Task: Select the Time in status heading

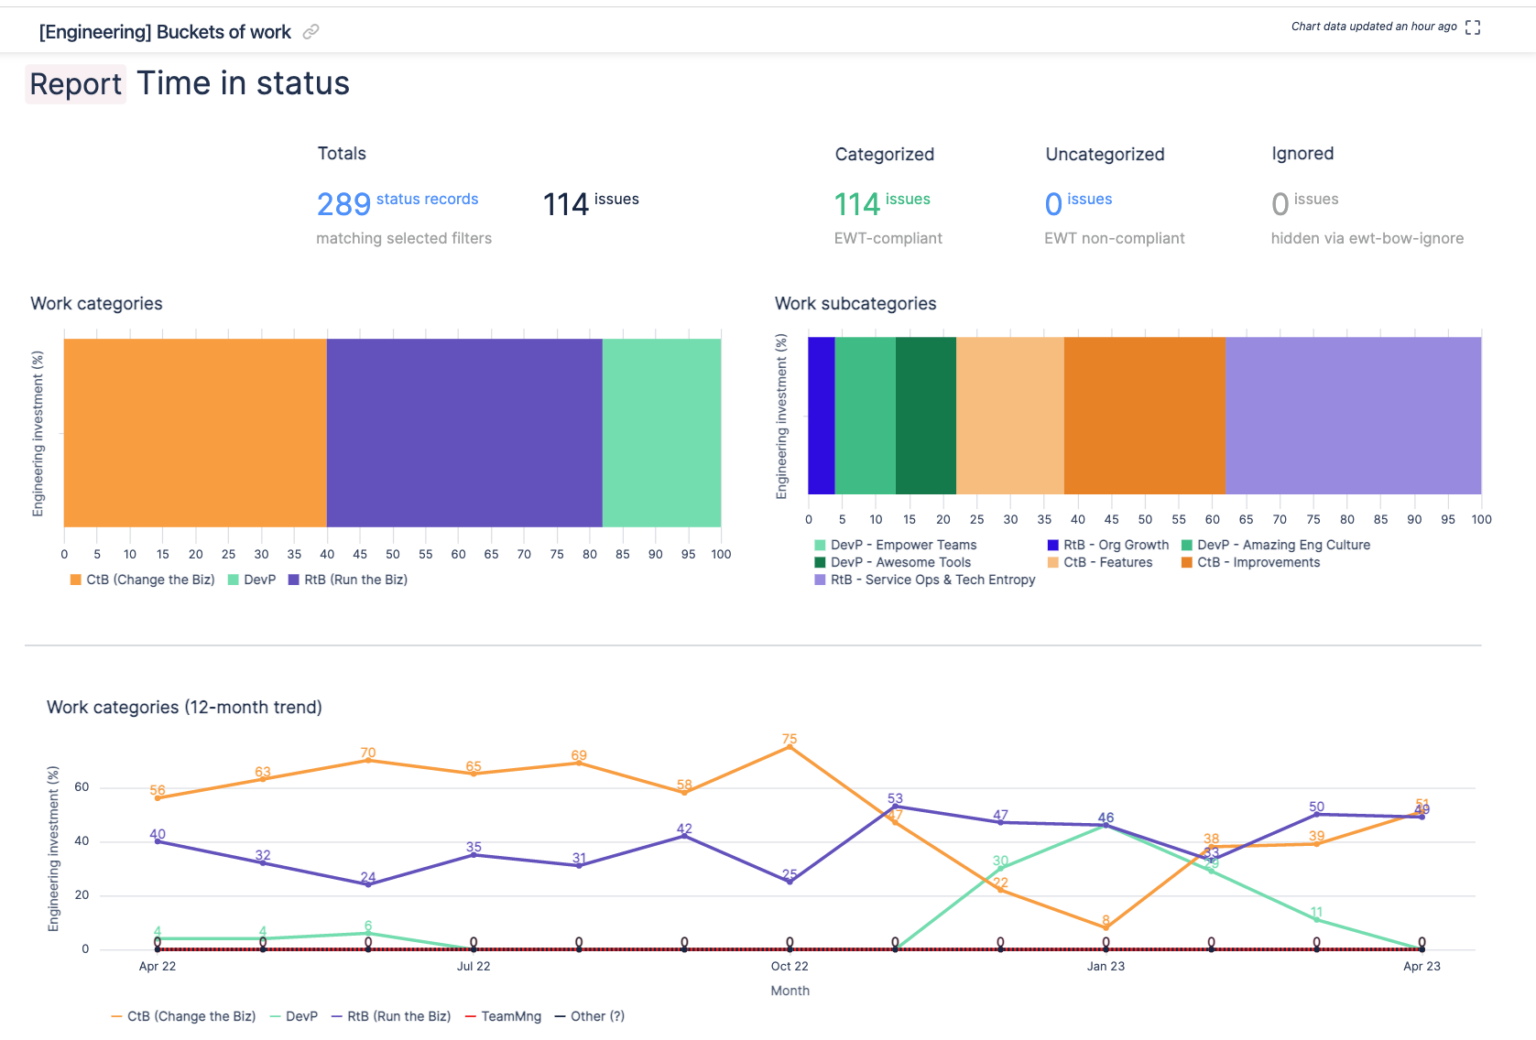Action: [243, 83]
